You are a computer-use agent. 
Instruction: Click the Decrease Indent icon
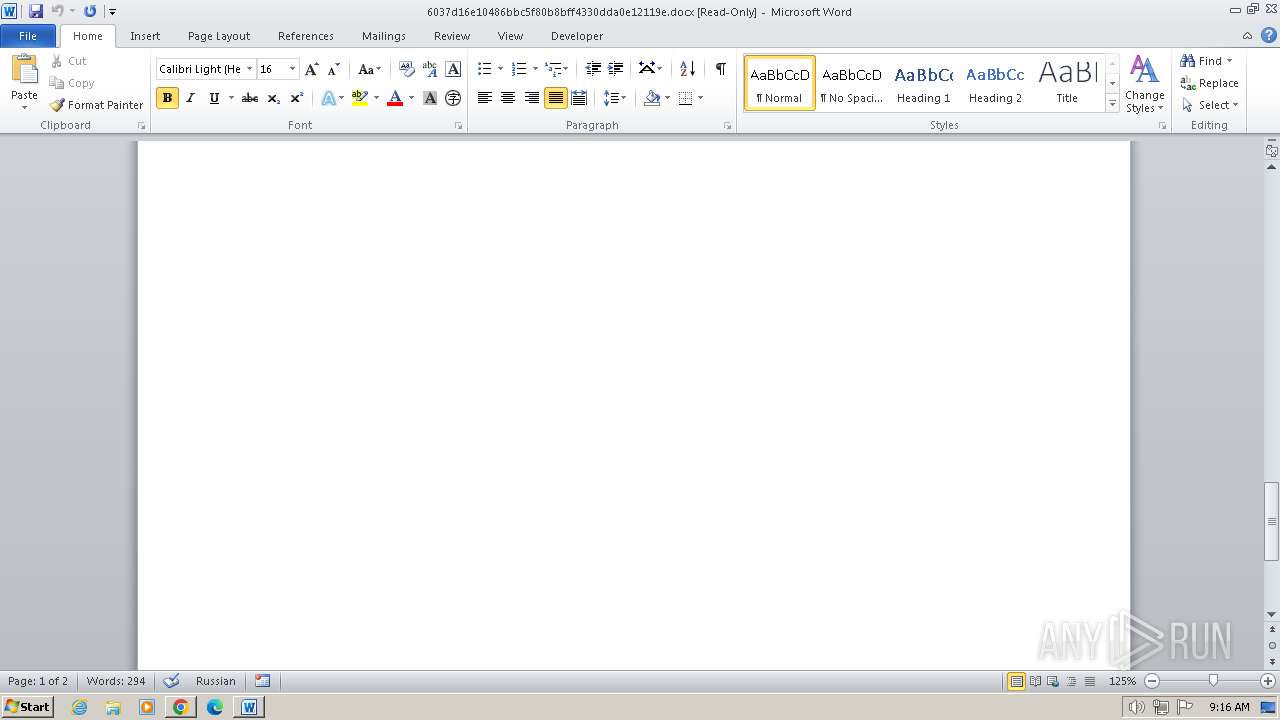click(x=593, y=69)
